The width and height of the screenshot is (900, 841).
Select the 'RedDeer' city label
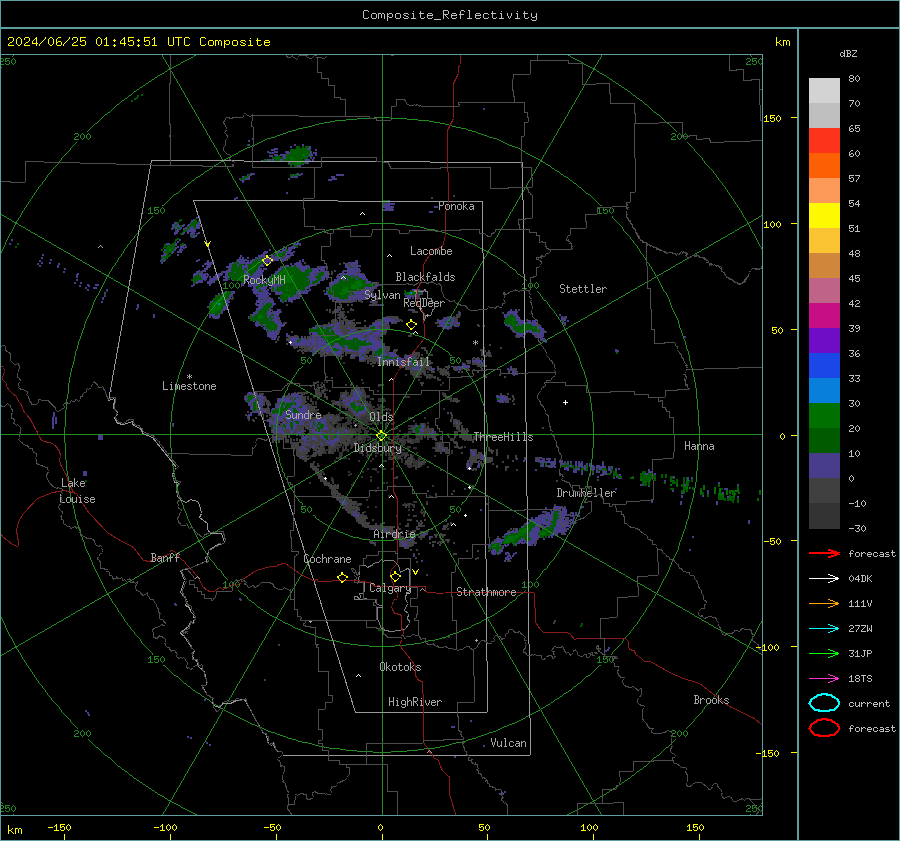pyautogui.click(x=424, y=303)
